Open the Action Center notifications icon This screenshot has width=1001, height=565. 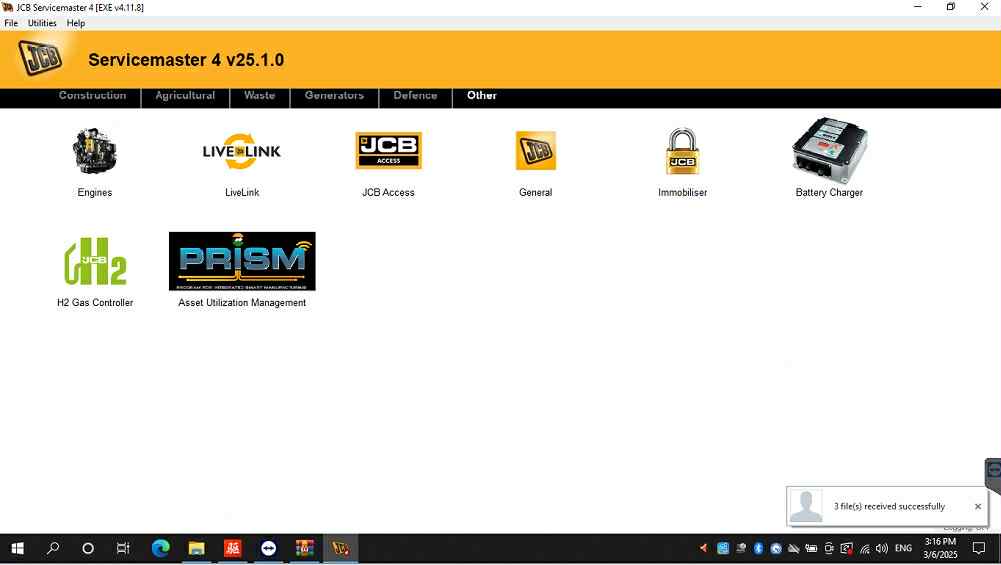pyautogui.click(x=979, y=548)
